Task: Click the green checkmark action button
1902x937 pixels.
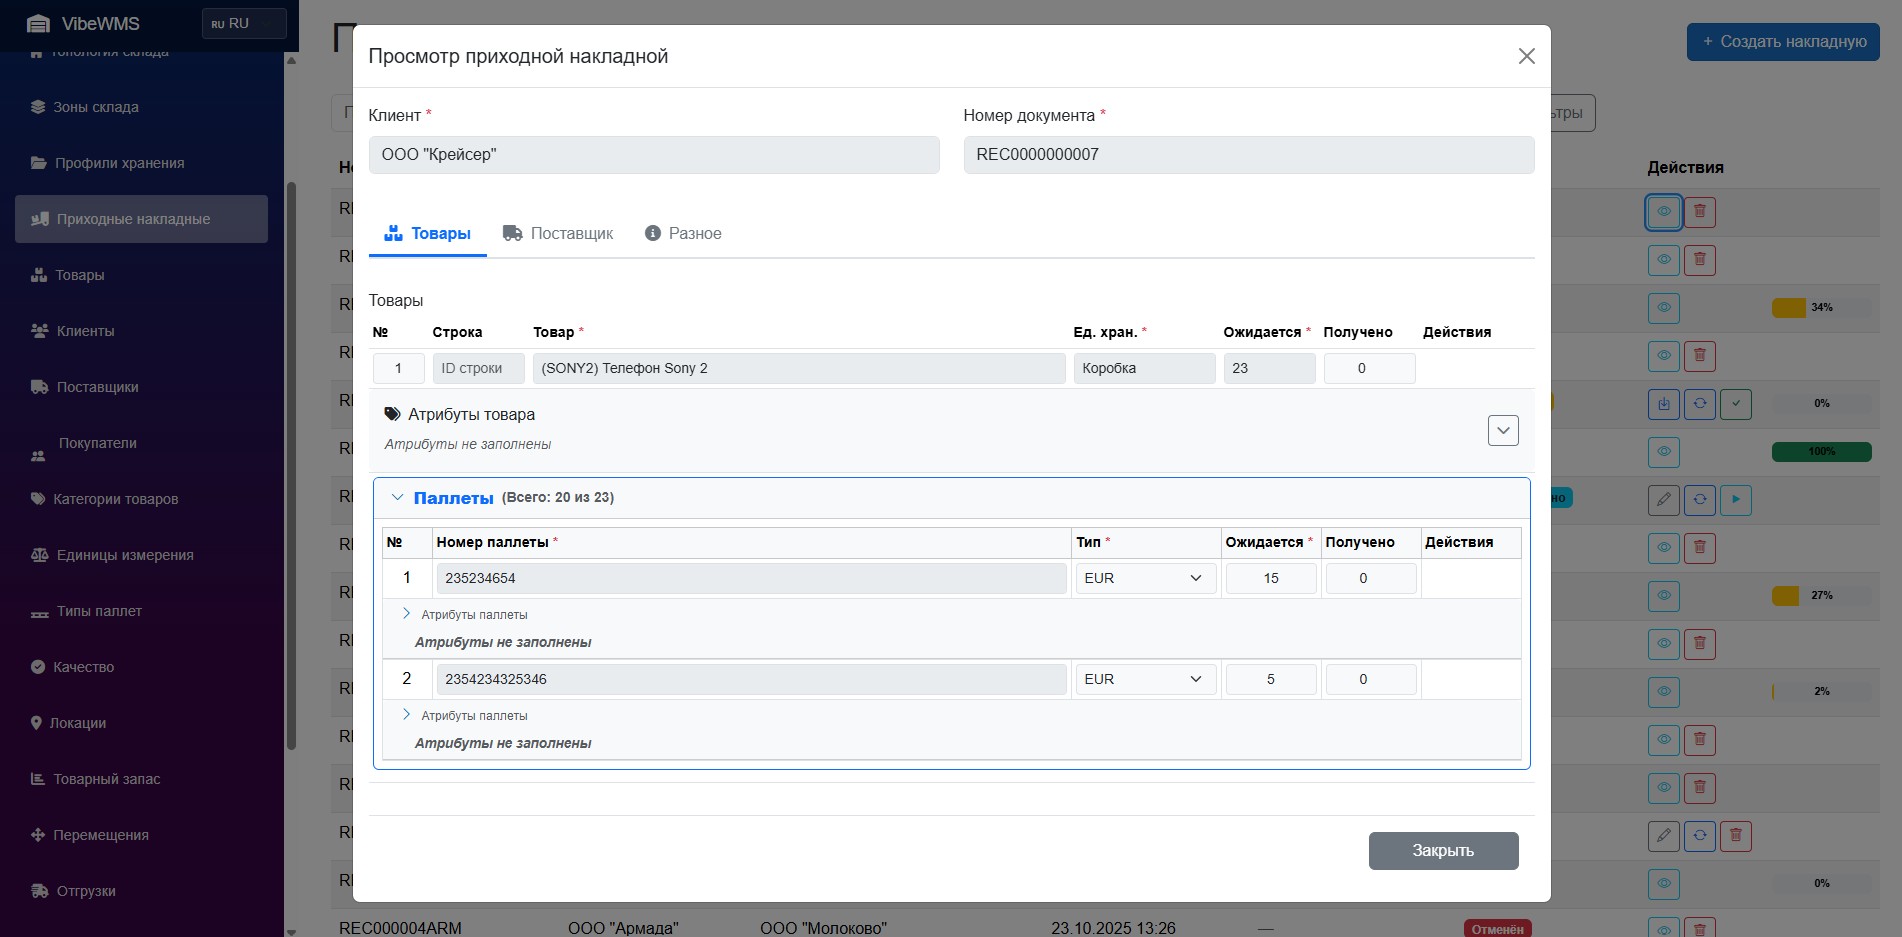Action: 1735,404
